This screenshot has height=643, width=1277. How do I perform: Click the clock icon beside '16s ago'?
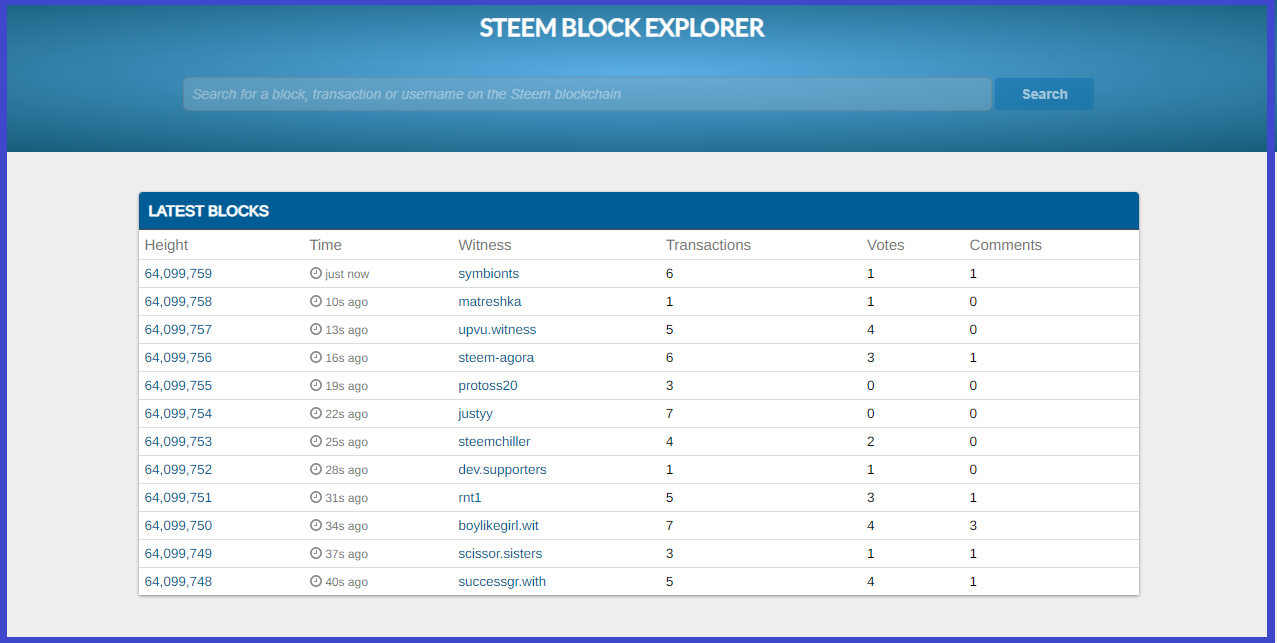coord(316,357)
